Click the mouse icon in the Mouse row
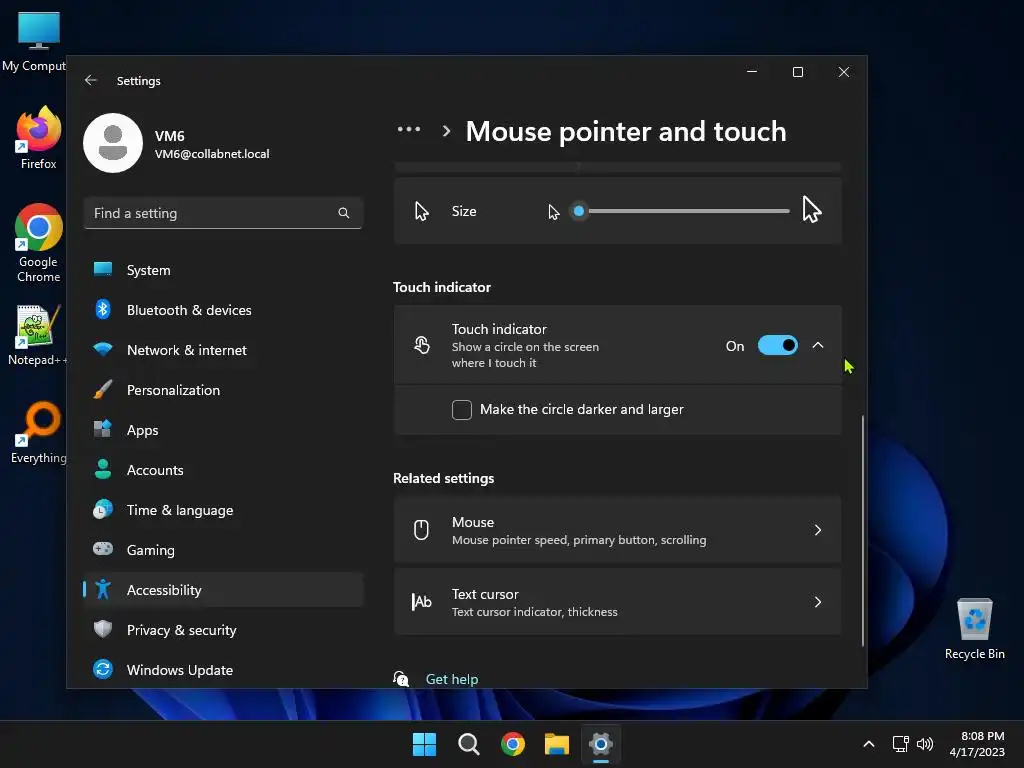The image size is (1024, 768). point(422,530)
